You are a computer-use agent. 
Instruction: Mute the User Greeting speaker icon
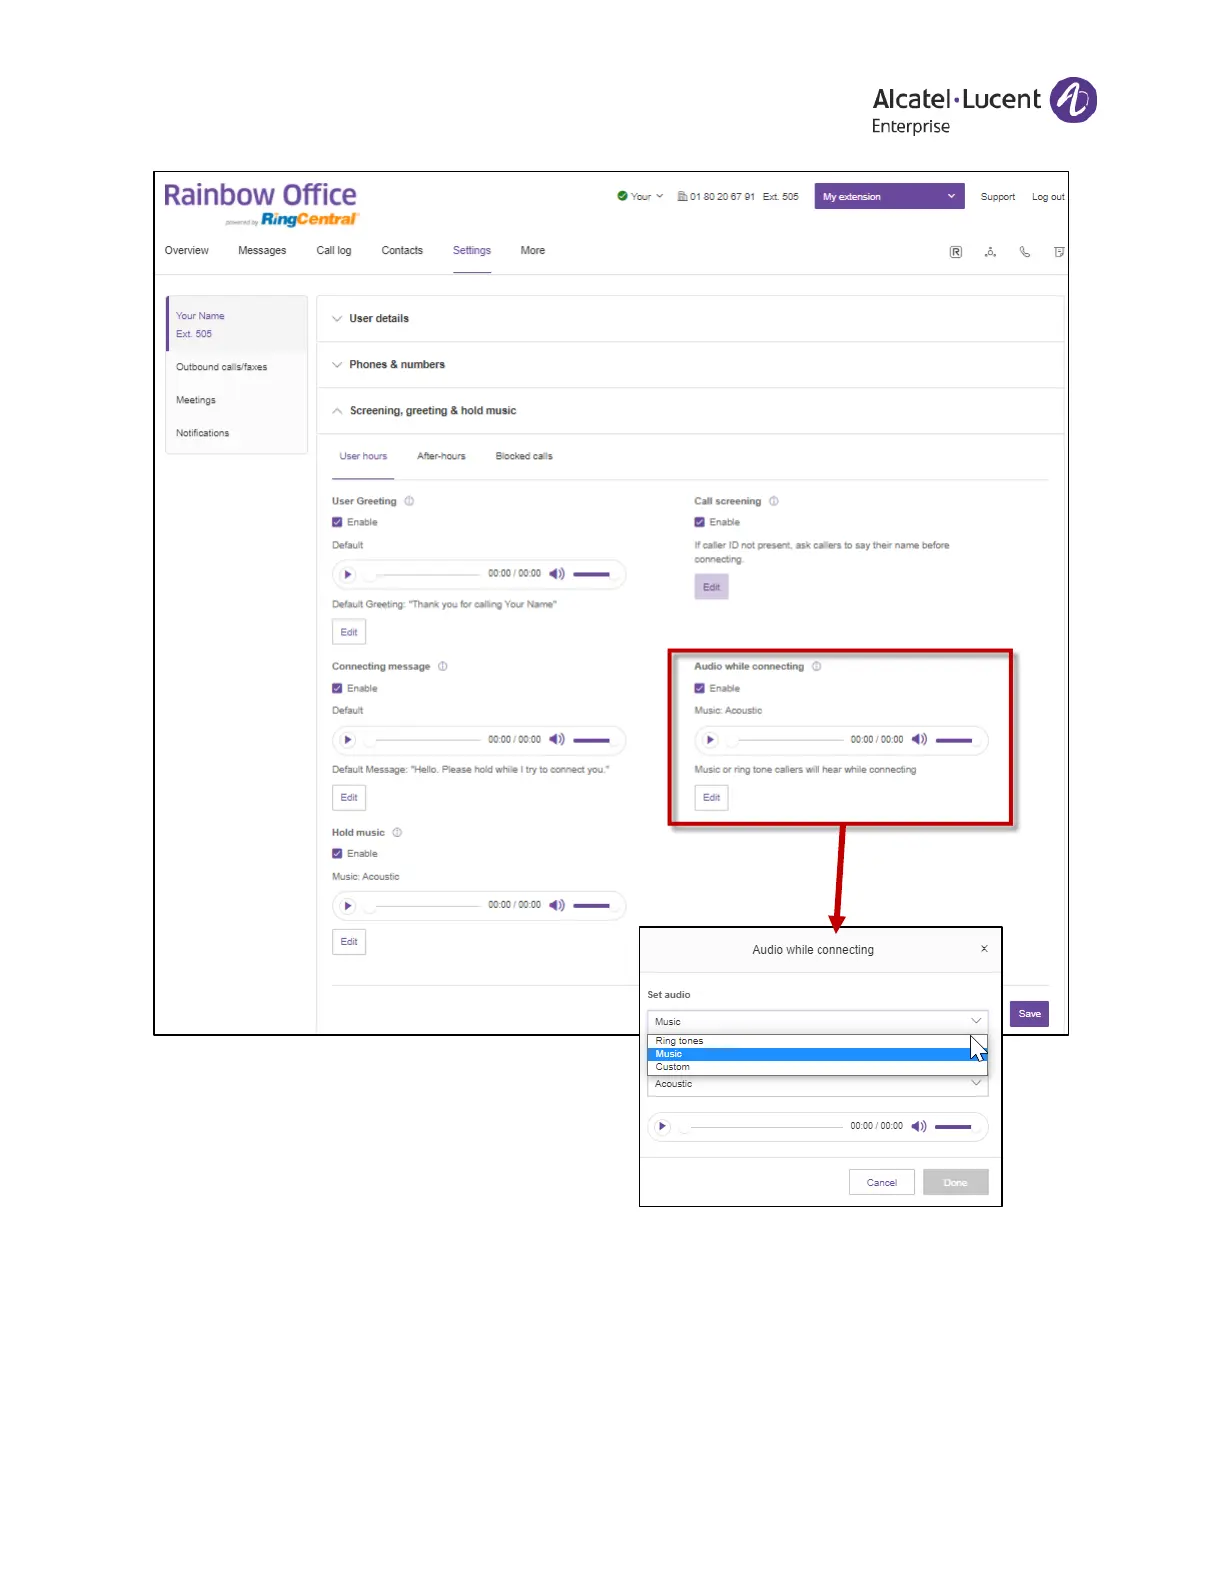point(557,574)
